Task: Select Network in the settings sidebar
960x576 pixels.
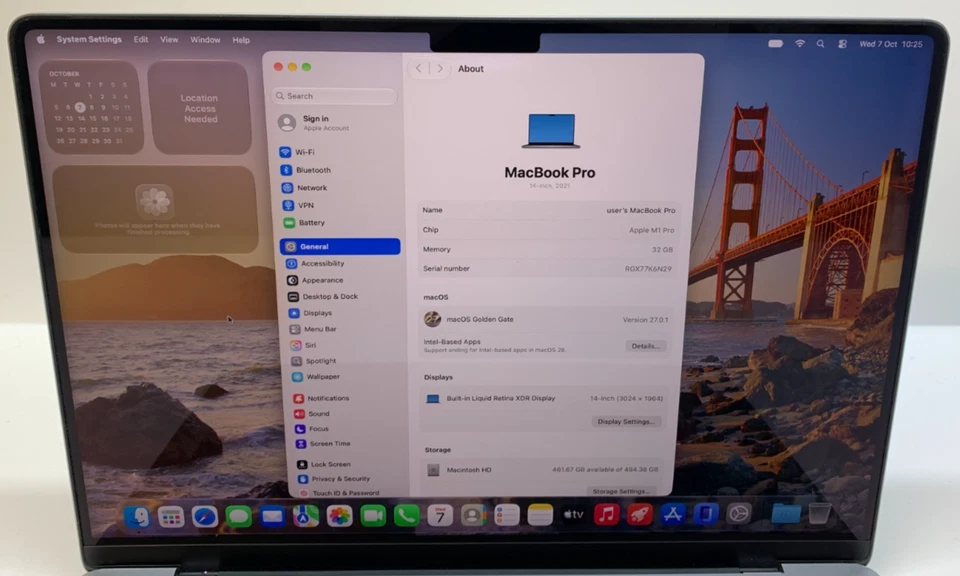Action: coord(304,188)
